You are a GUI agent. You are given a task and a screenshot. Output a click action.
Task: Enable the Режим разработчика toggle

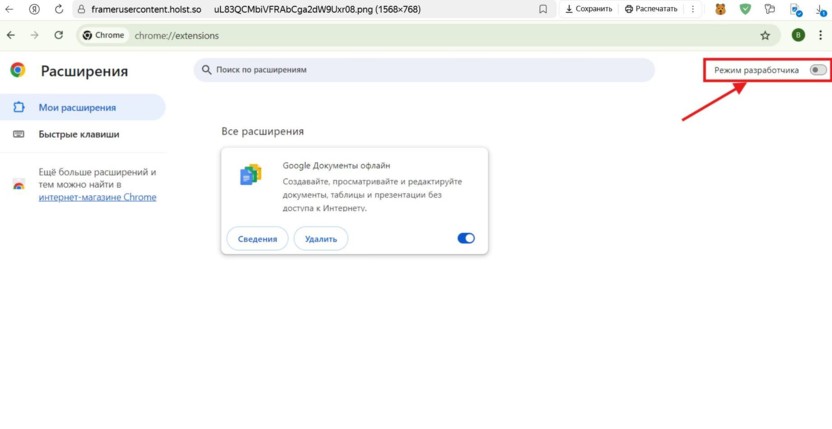[x=818, y=70]
